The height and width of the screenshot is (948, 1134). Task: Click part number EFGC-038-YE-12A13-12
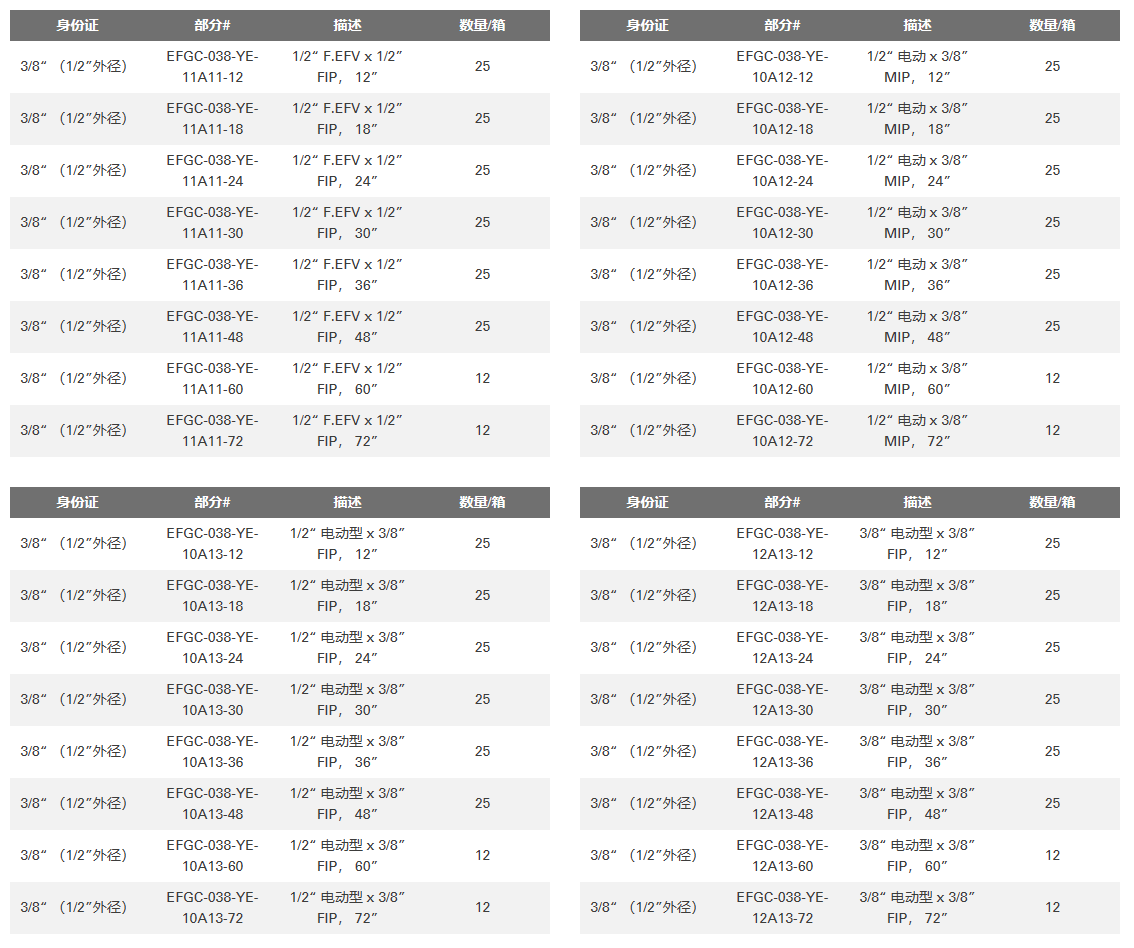point(783,544)
